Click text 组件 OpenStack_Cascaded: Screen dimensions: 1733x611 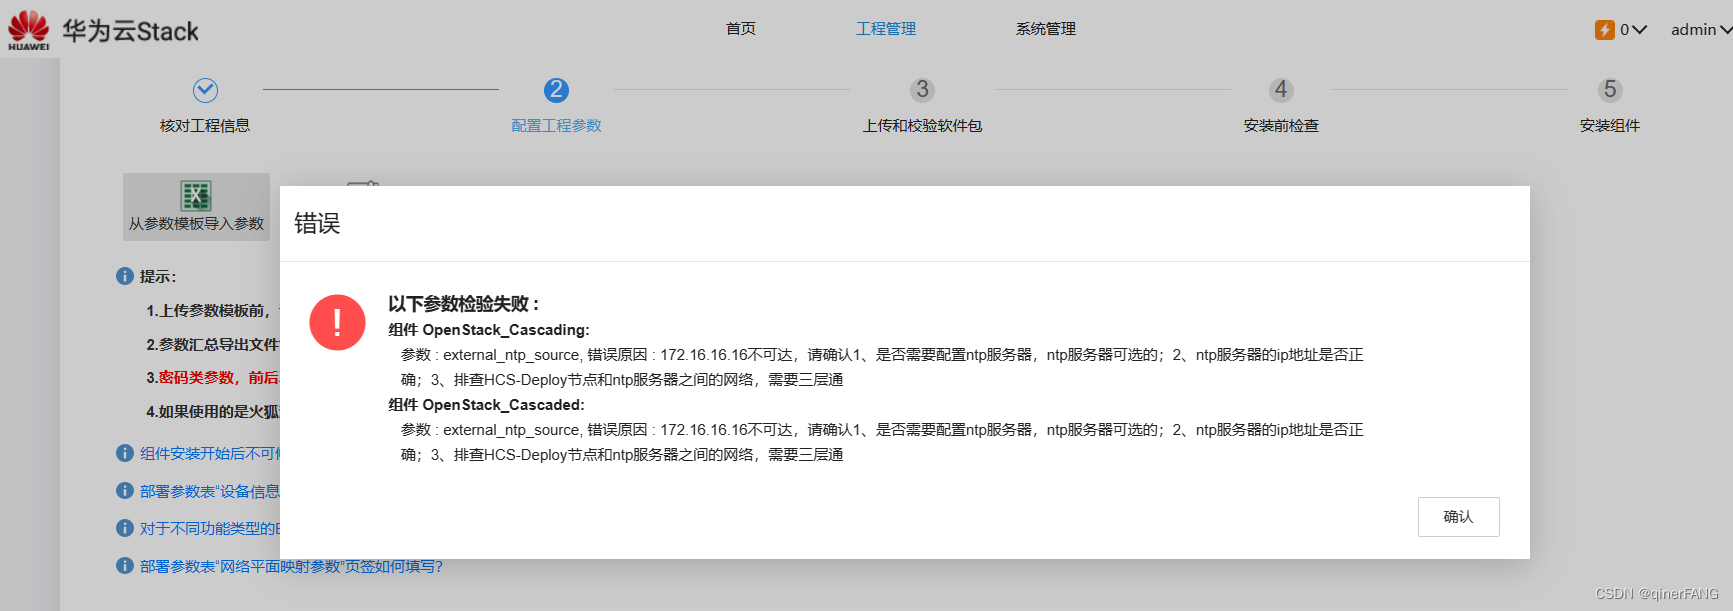(486, 405)
